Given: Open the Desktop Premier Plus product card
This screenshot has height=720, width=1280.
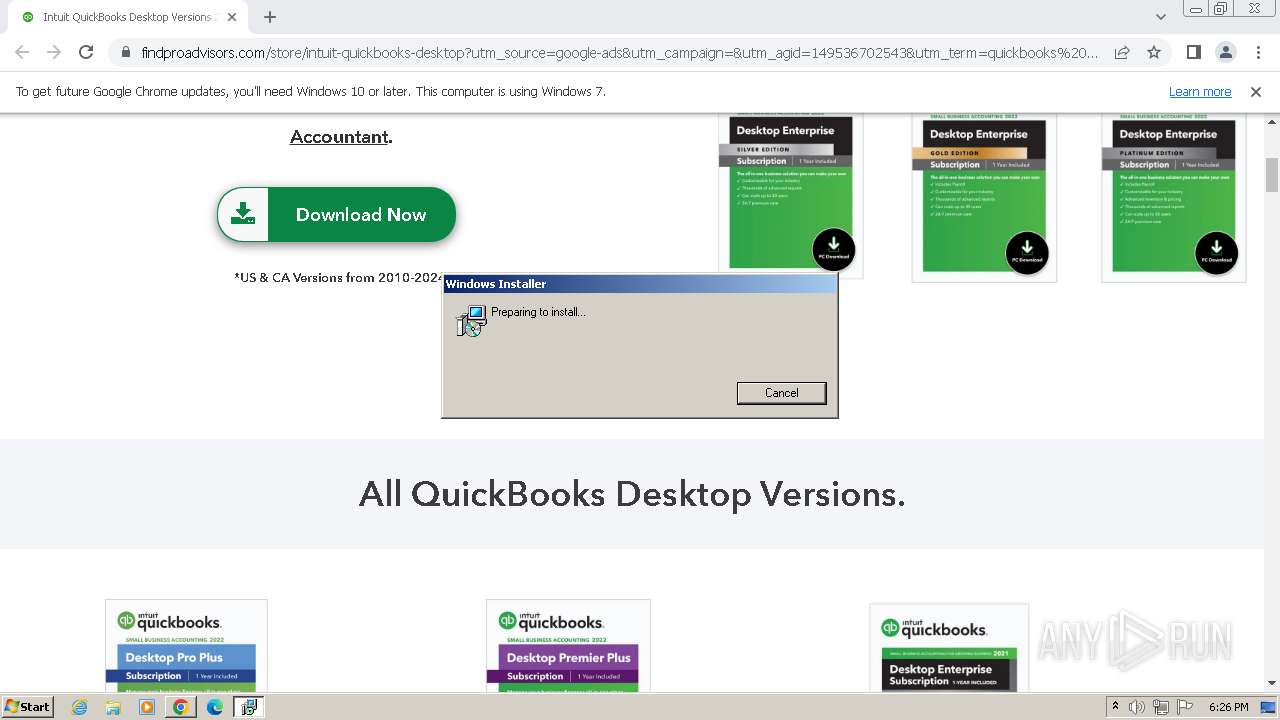Looking at the screenshot, I should coord(568,646).
